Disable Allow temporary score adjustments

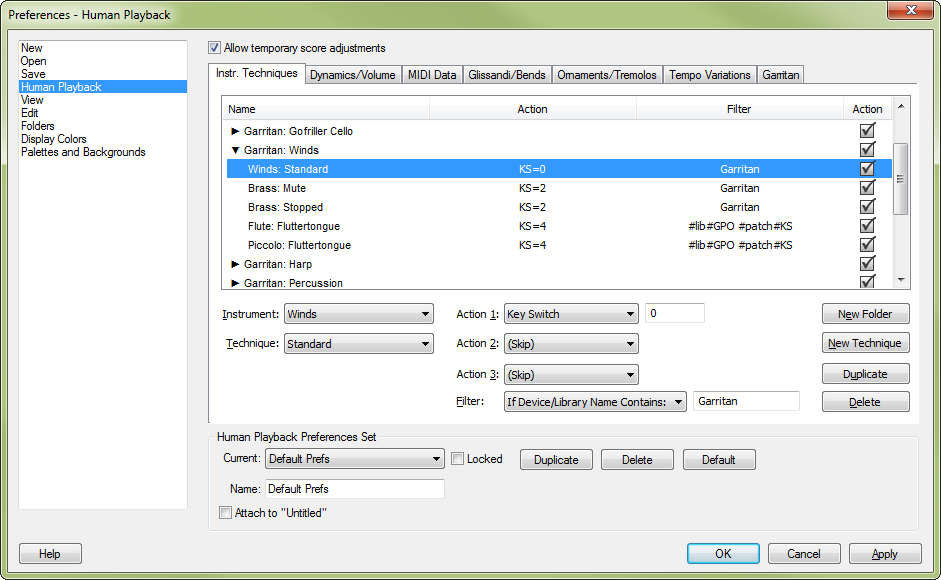pyautogui.click(x=214, y=48)
